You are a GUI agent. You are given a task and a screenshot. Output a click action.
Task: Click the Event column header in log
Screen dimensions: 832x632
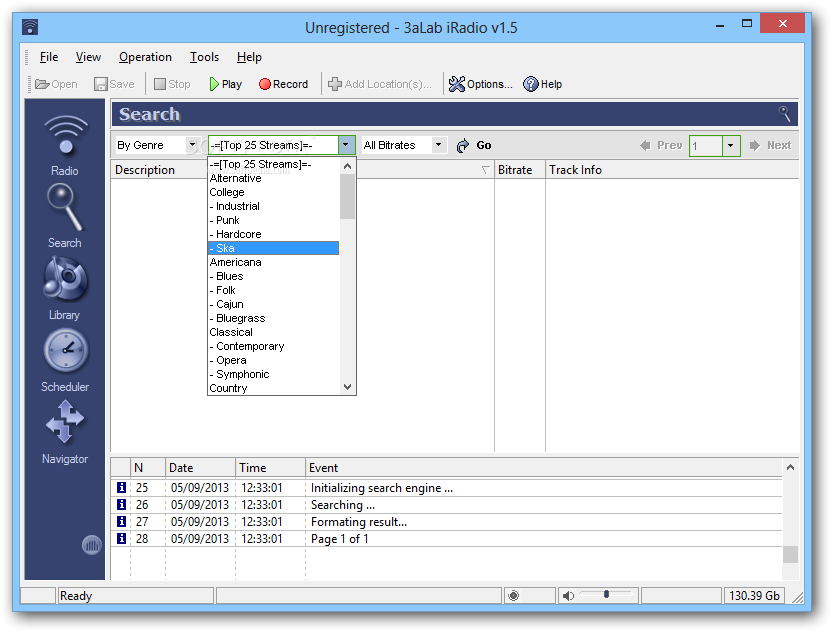[544, 467]
